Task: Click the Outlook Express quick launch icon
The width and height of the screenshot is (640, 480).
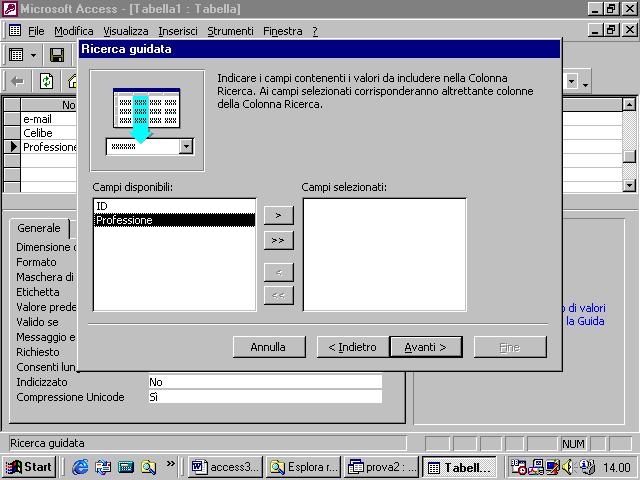Action: click(103, 467)
